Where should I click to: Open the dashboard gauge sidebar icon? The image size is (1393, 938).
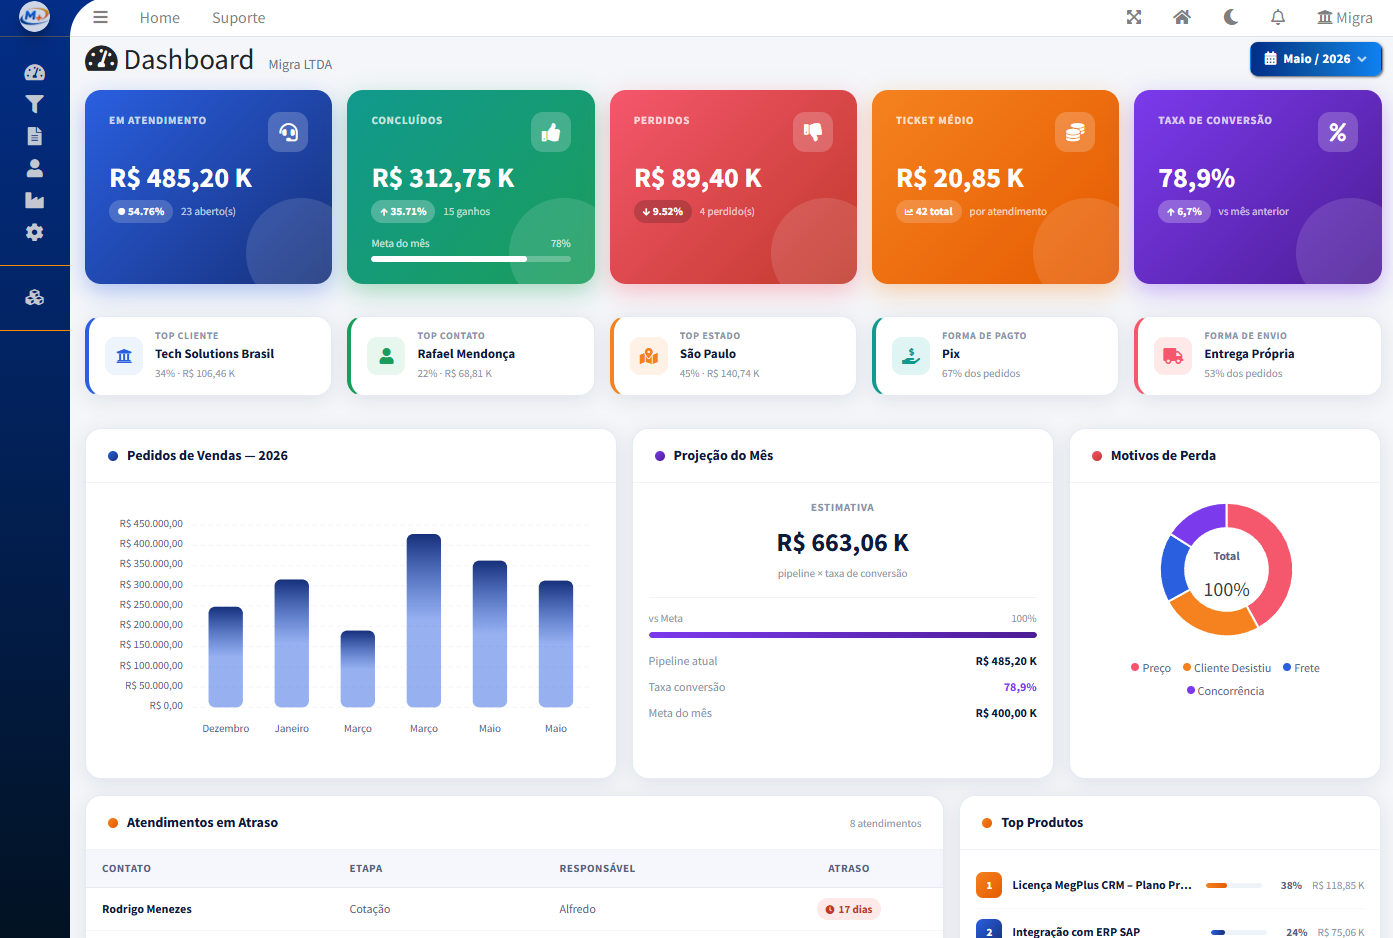coord(35,72)
